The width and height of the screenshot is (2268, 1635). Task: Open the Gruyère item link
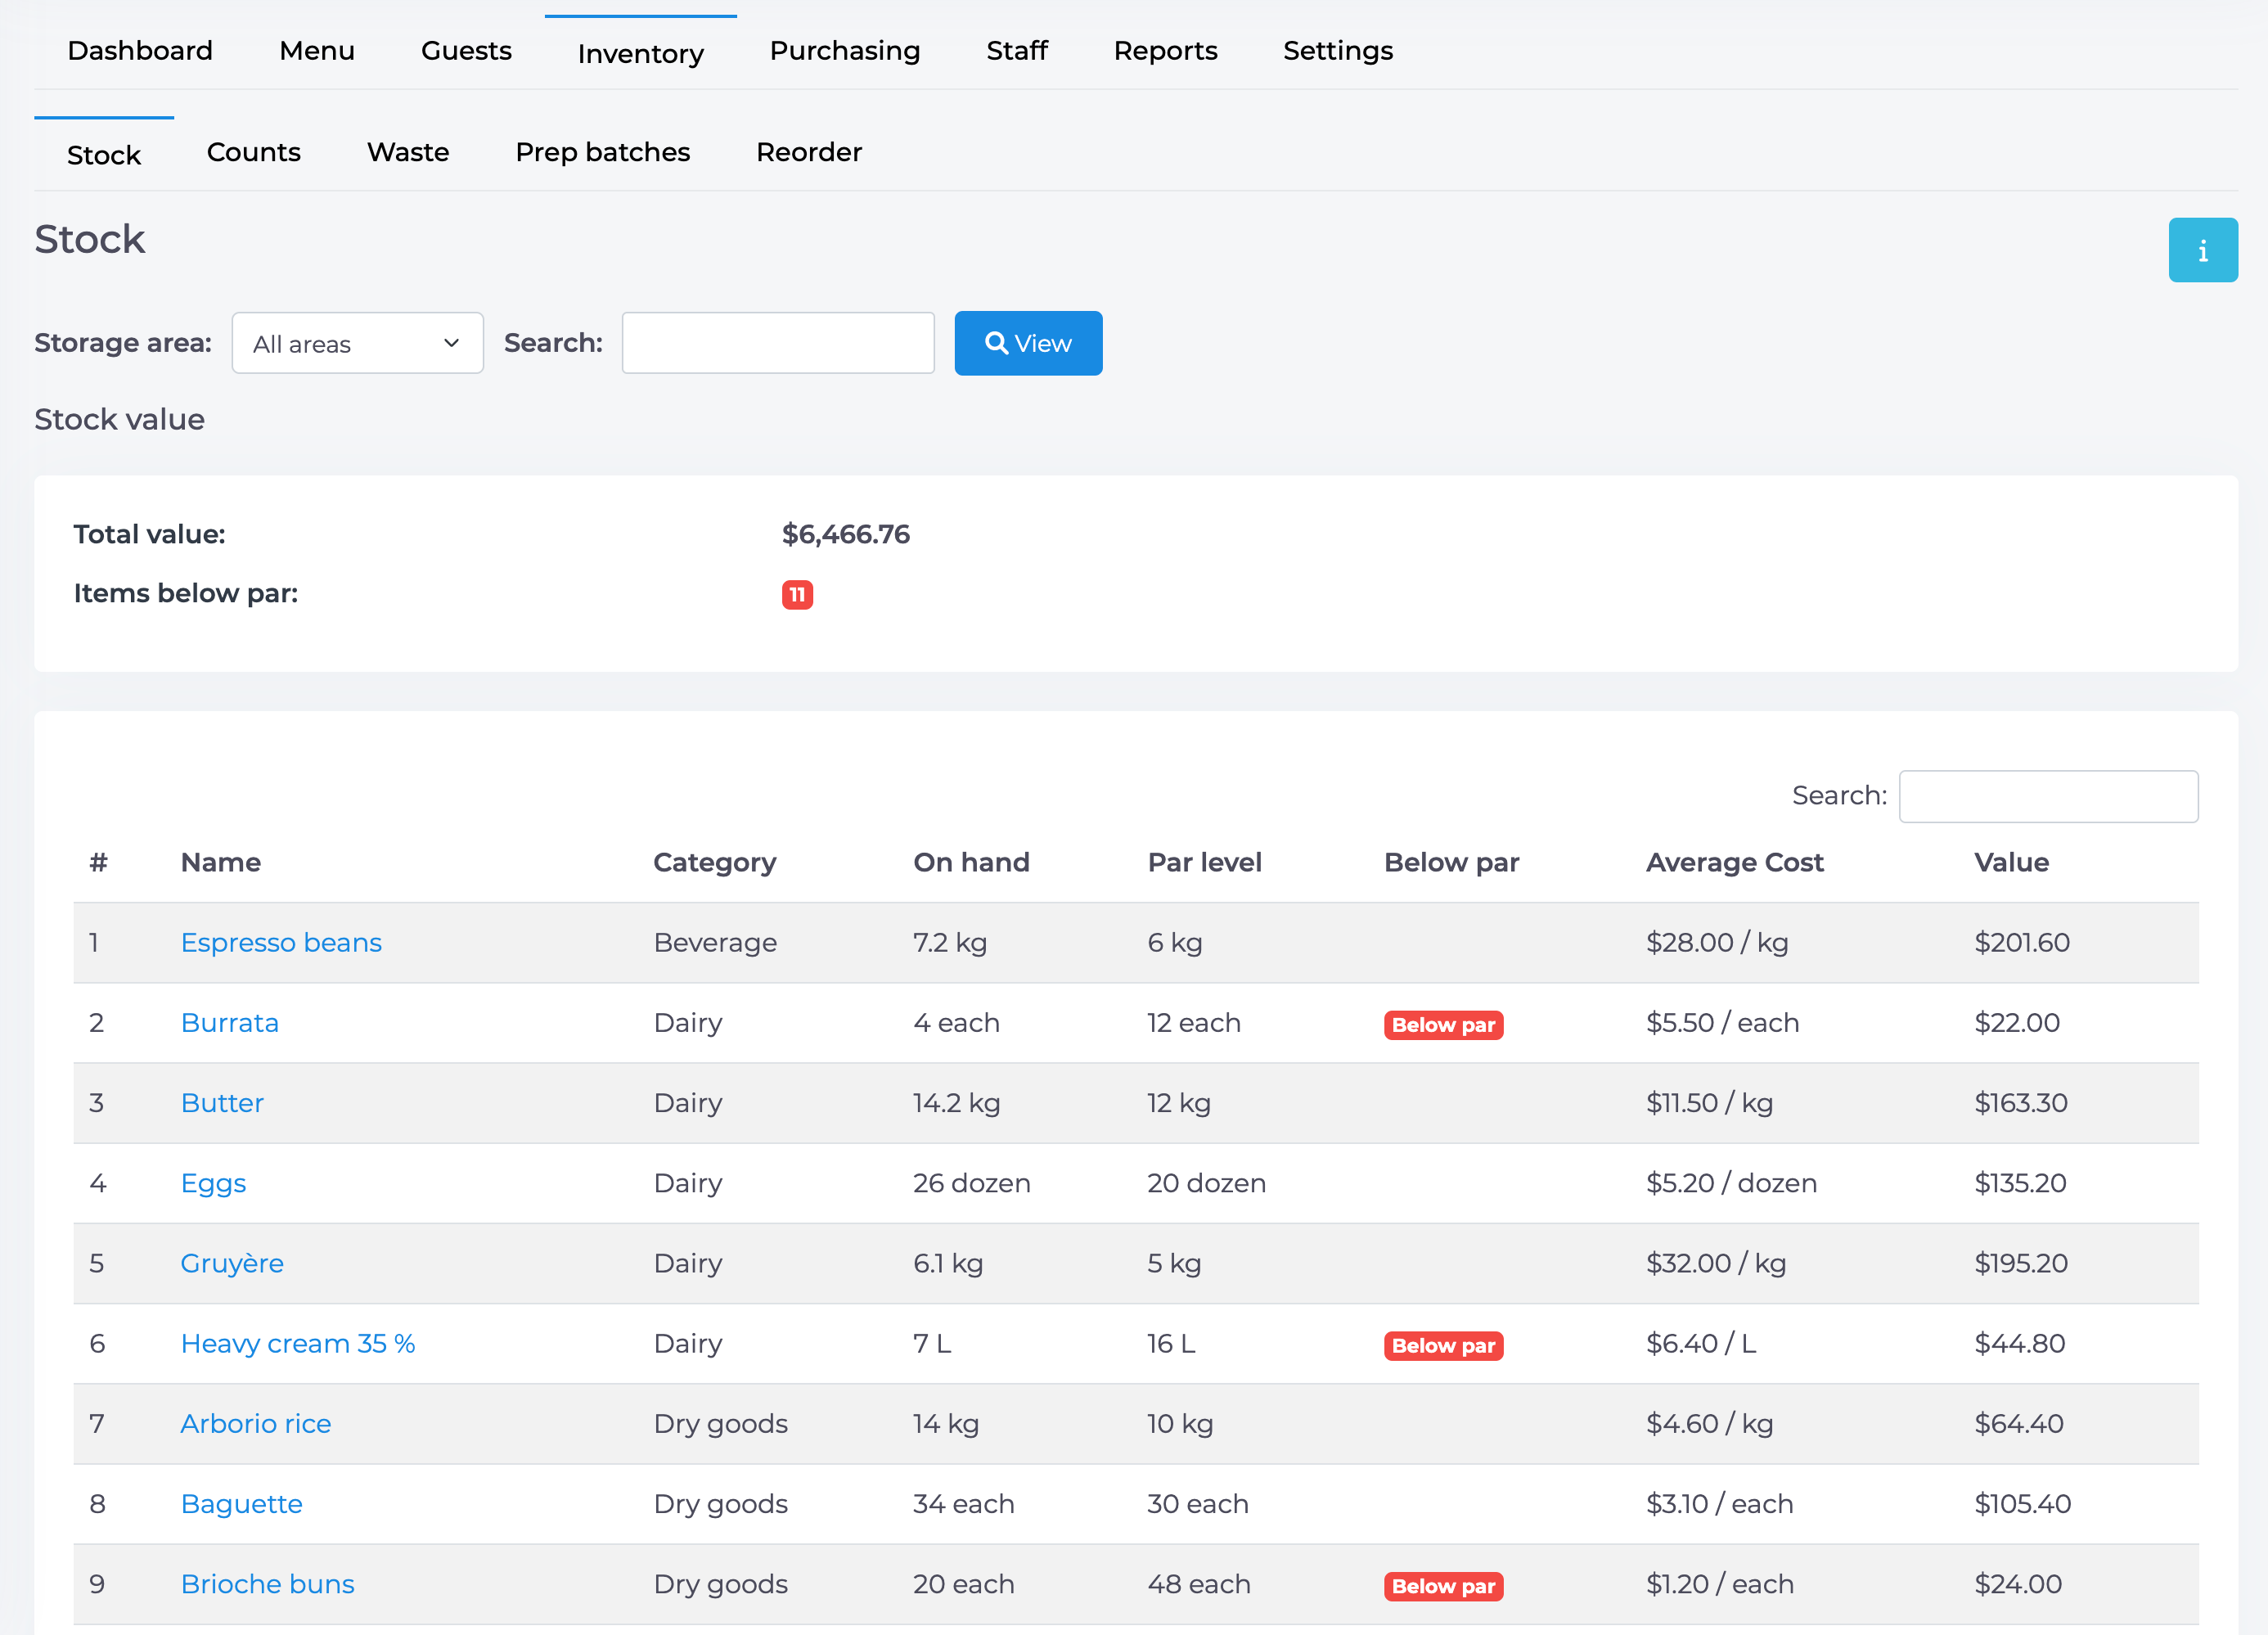tap(232, 1263)
